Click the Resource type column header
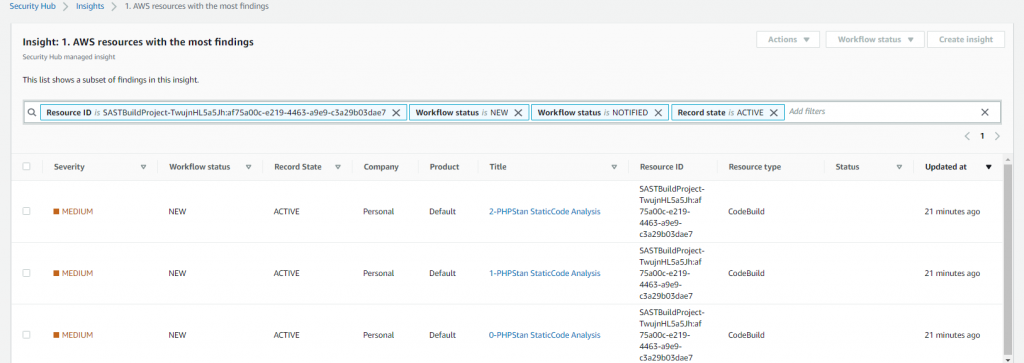Screen dimensions: 1024x363 coord(754,167)
